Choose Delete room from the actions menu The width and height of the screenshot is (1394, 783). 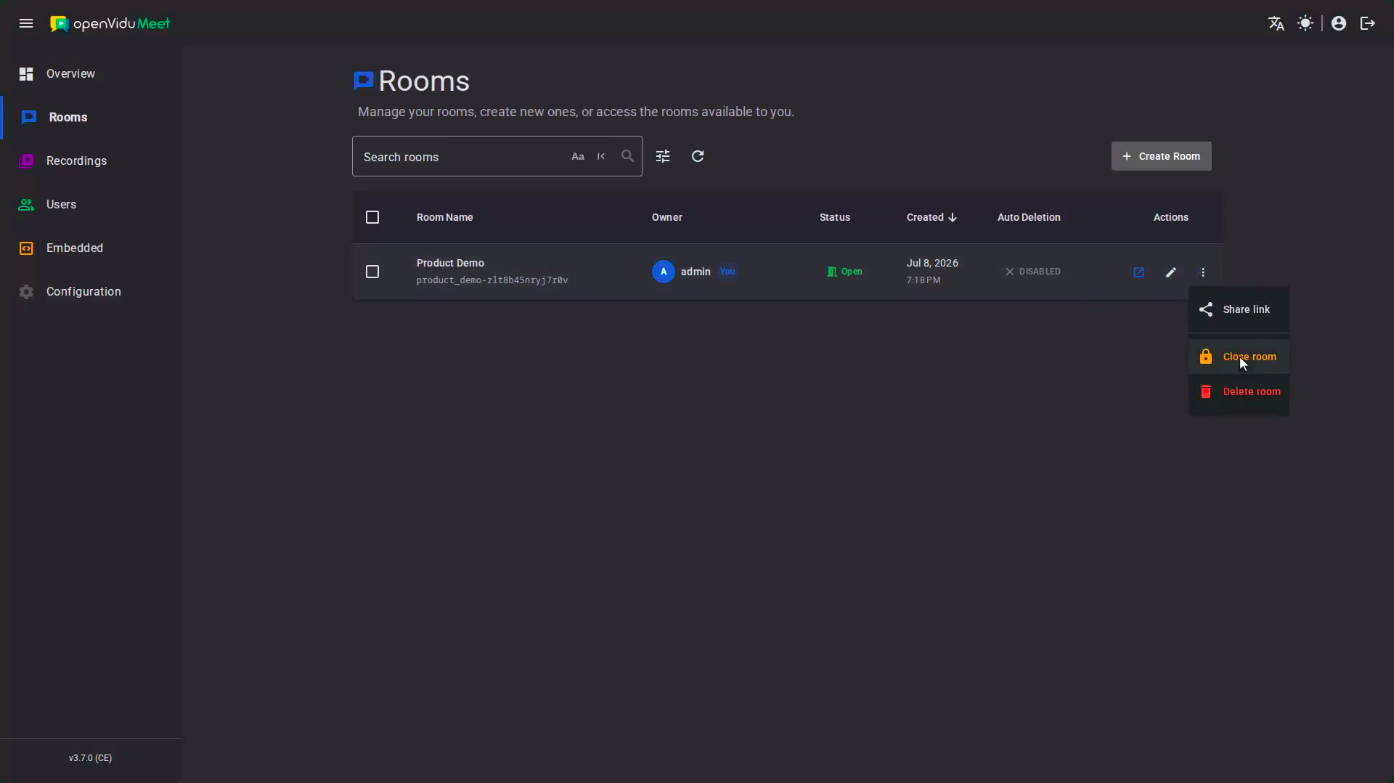click(1238, 392)
